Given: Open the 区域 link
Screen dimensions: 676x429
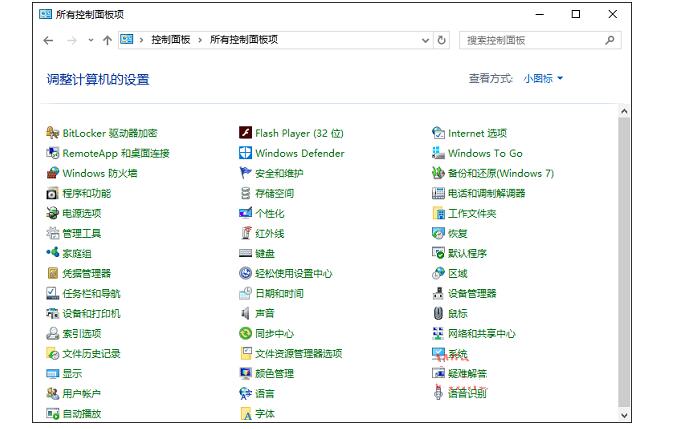Looking at the screenshot, I should point(457,273).
